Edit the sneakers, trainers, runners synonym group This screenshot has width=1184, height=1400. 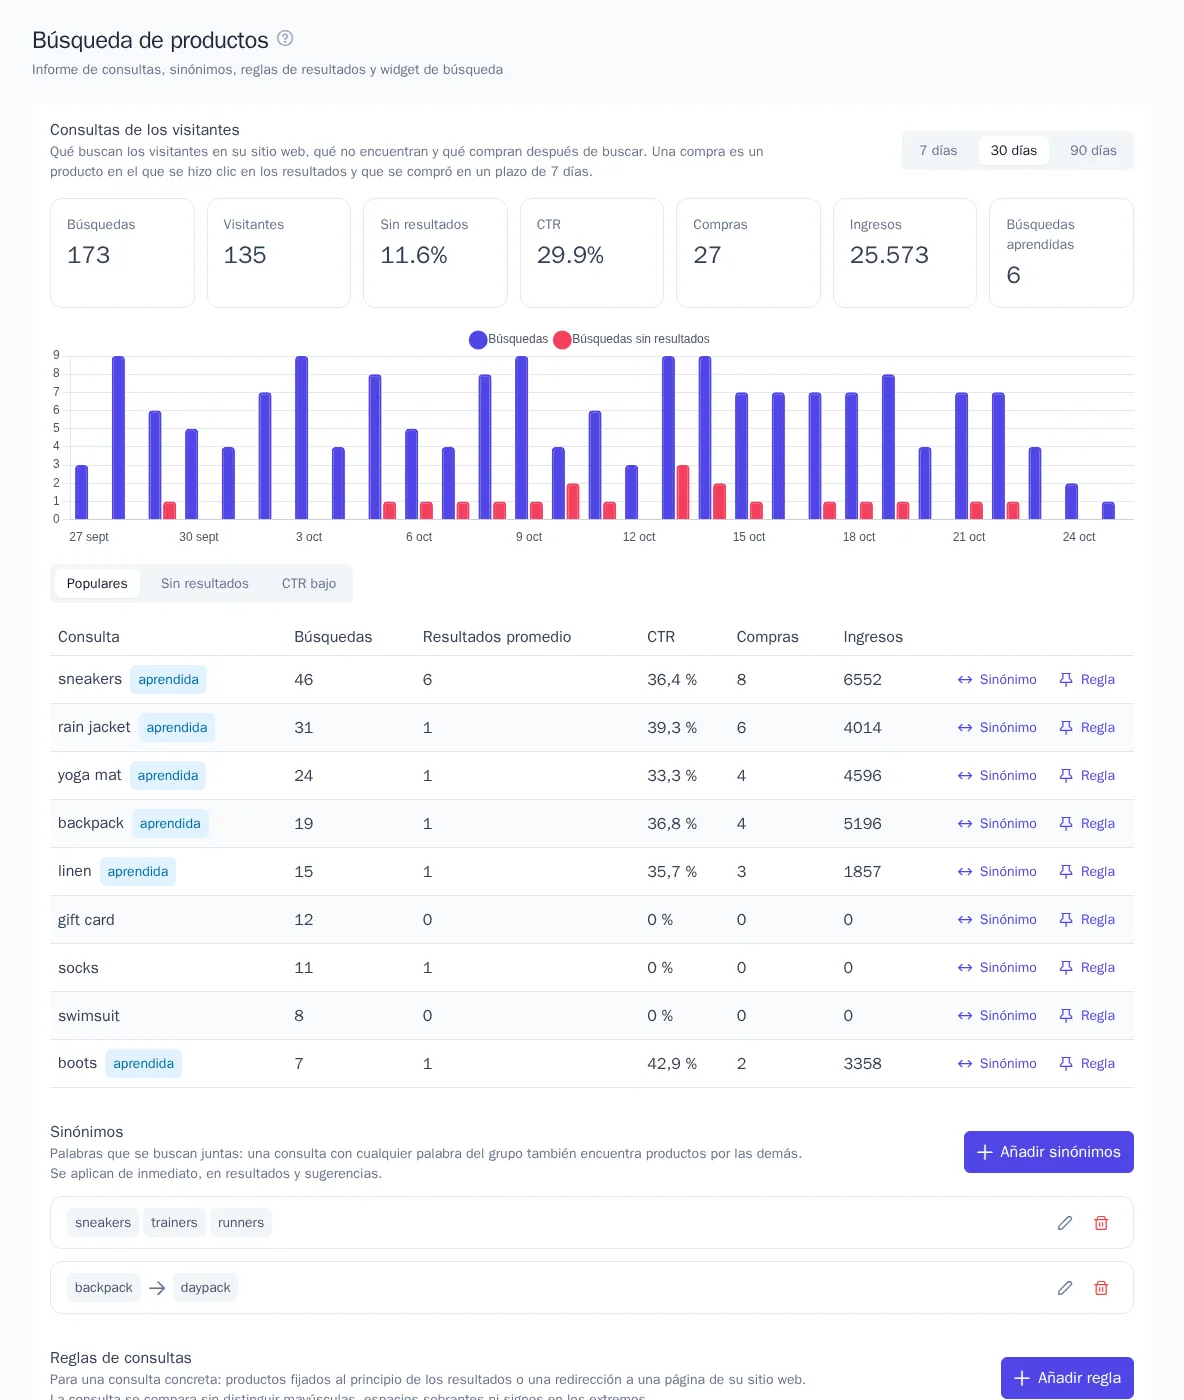click(1065, 1223)
